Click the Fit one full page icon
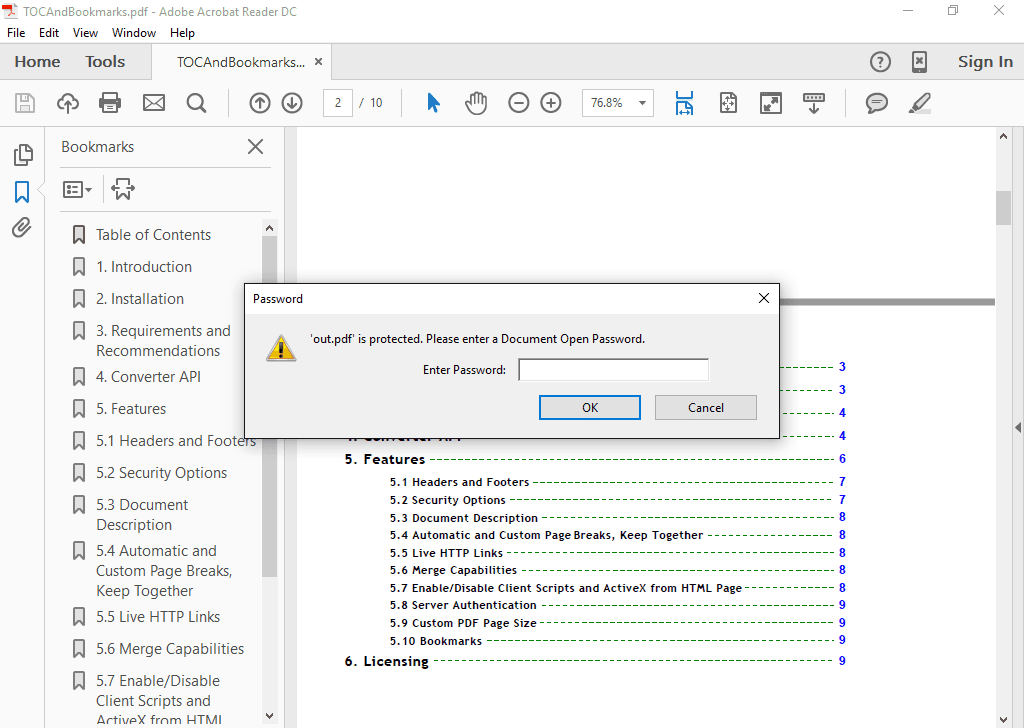This screenshot has width=1024, height=728. pyautogui.click(x=728, y=103)
